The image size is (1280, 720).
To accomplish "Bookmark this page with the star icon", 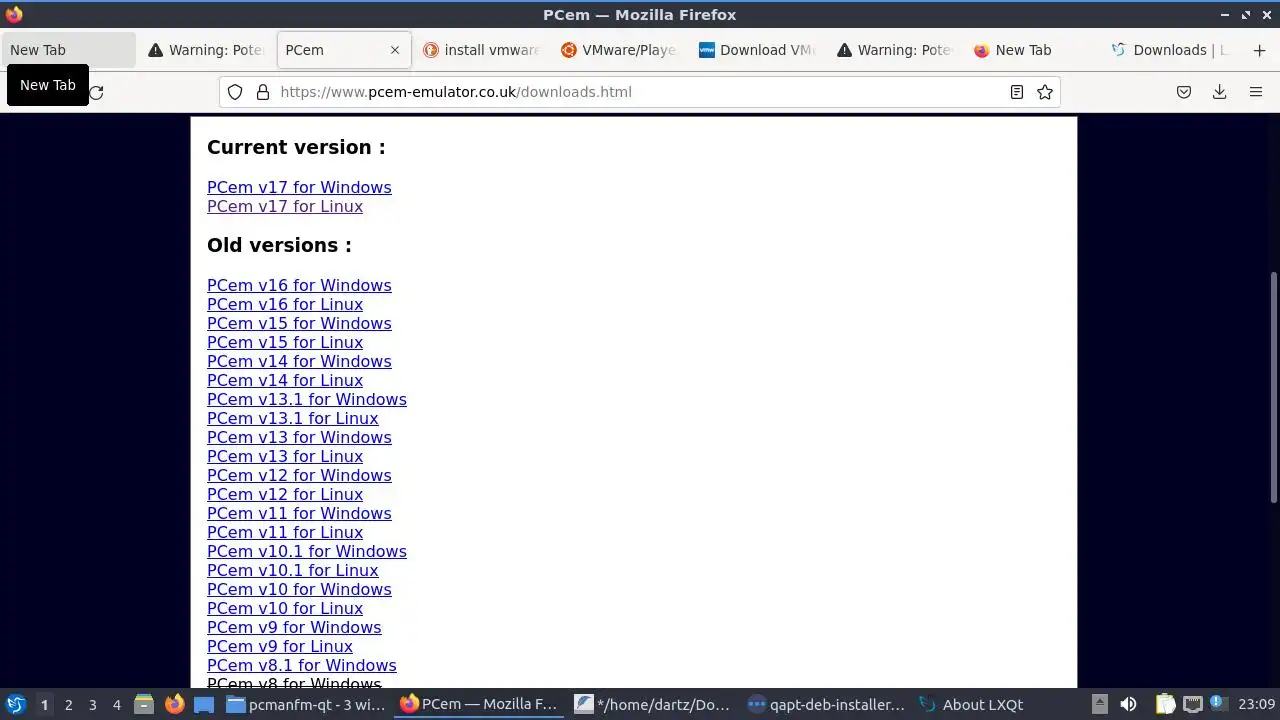I will pyautogui.click(x=1045, y=92).
